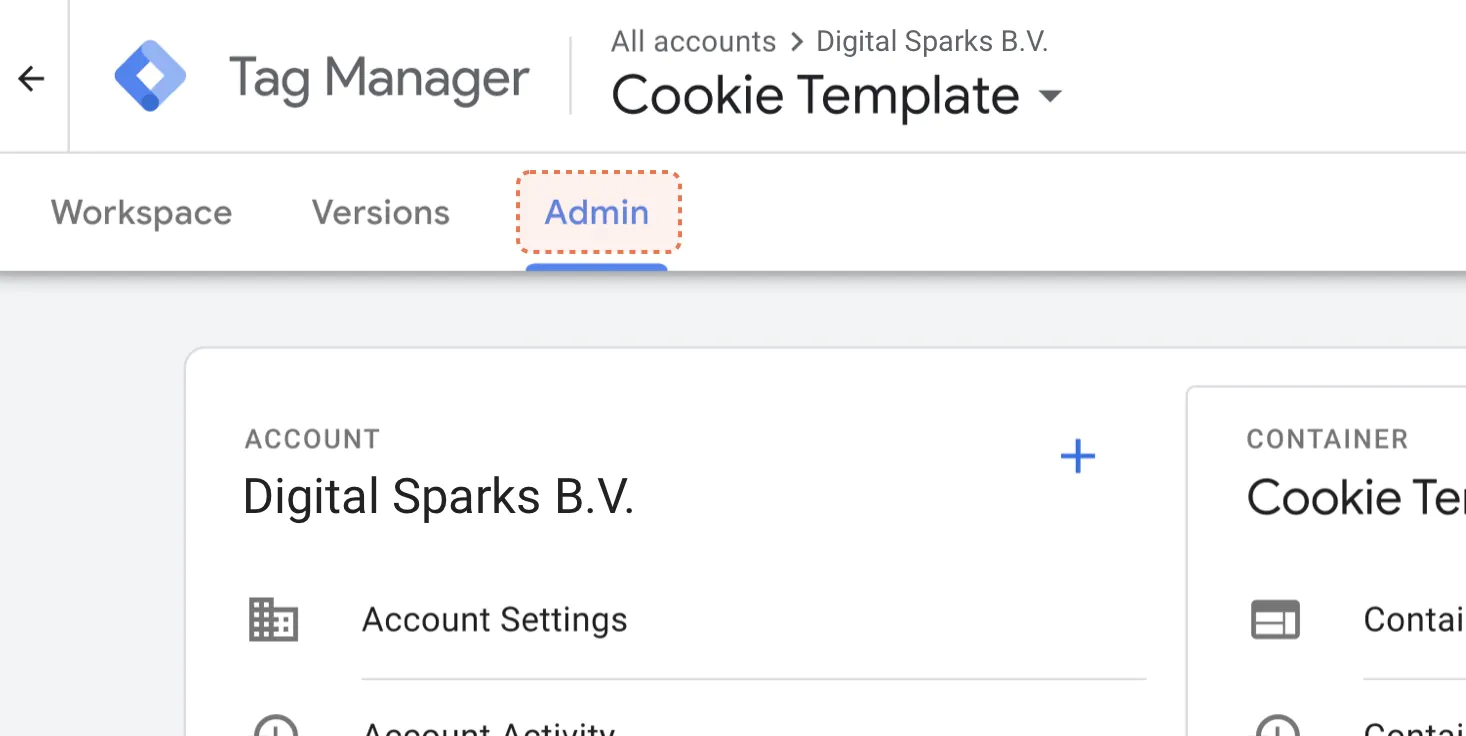Select the Admin tab
The image size is (1466, 736).
[597, 212]
